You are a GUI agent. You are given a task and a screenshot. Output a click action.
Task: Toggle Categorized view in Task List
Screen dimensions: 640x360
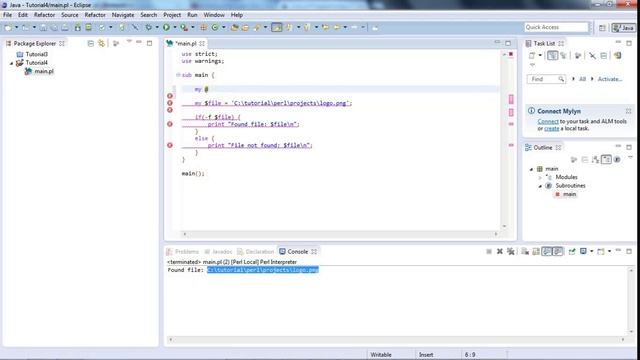pyautogui.click(x=552, y=56)
